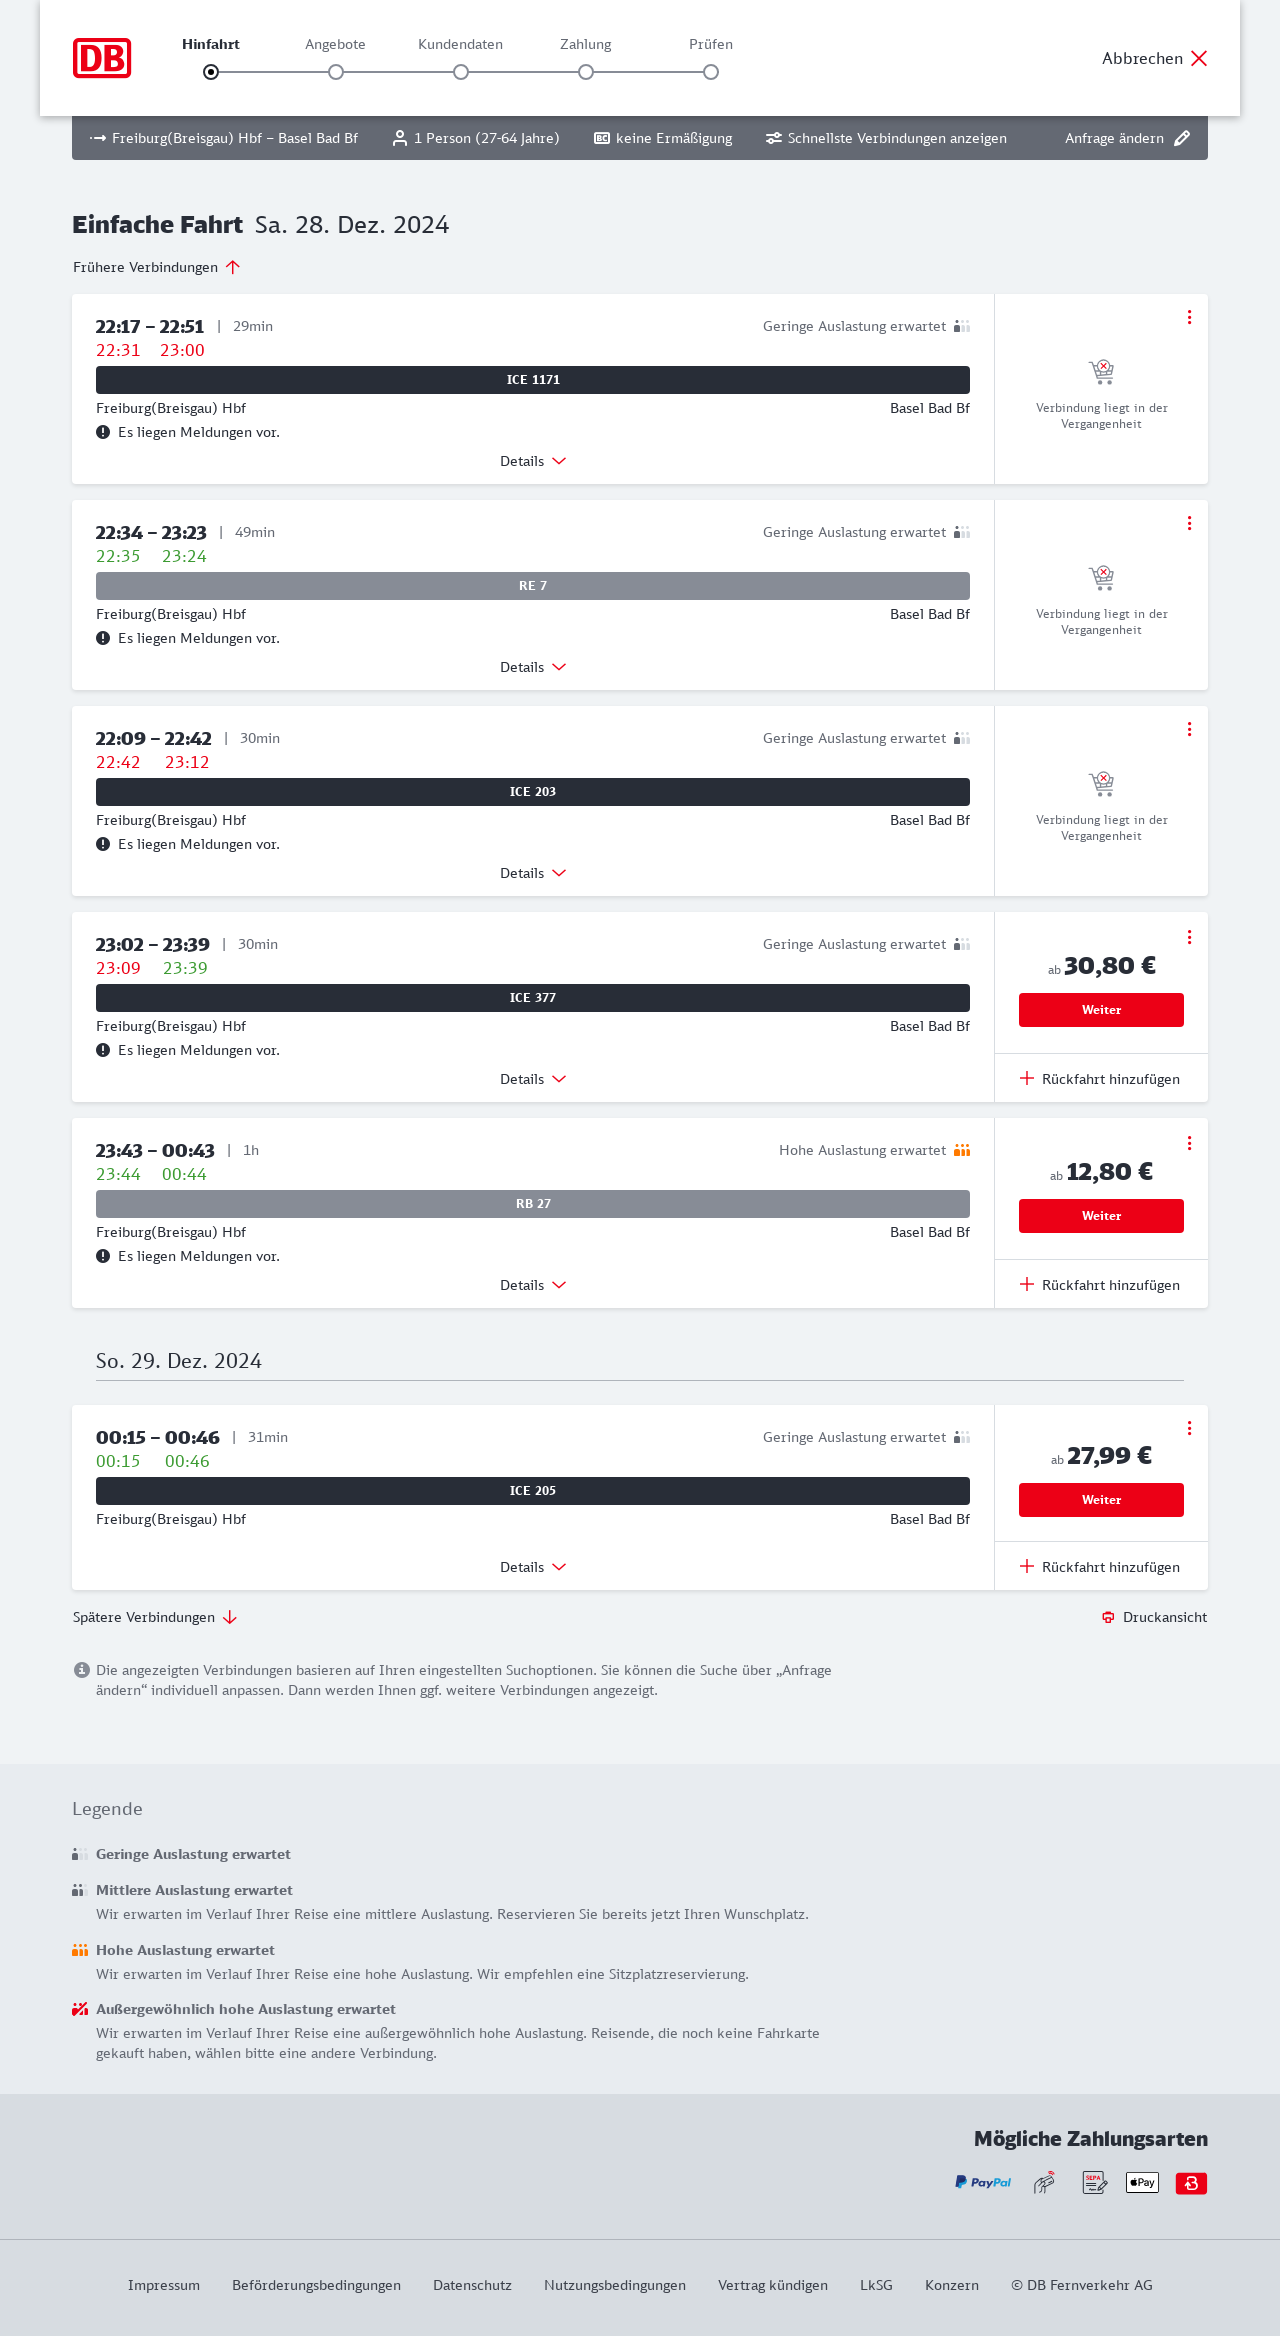Expand Details for RB 27 connection
This screenshot has width=1280, height=2336.
click(x=533, y=1285)
